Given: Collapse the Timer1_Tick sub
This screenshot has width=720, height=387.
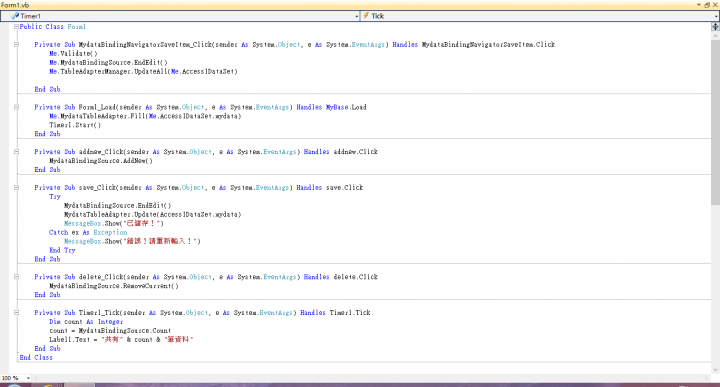Looking at the screenshot, I should pyautogui.click(x=16, y=313).
